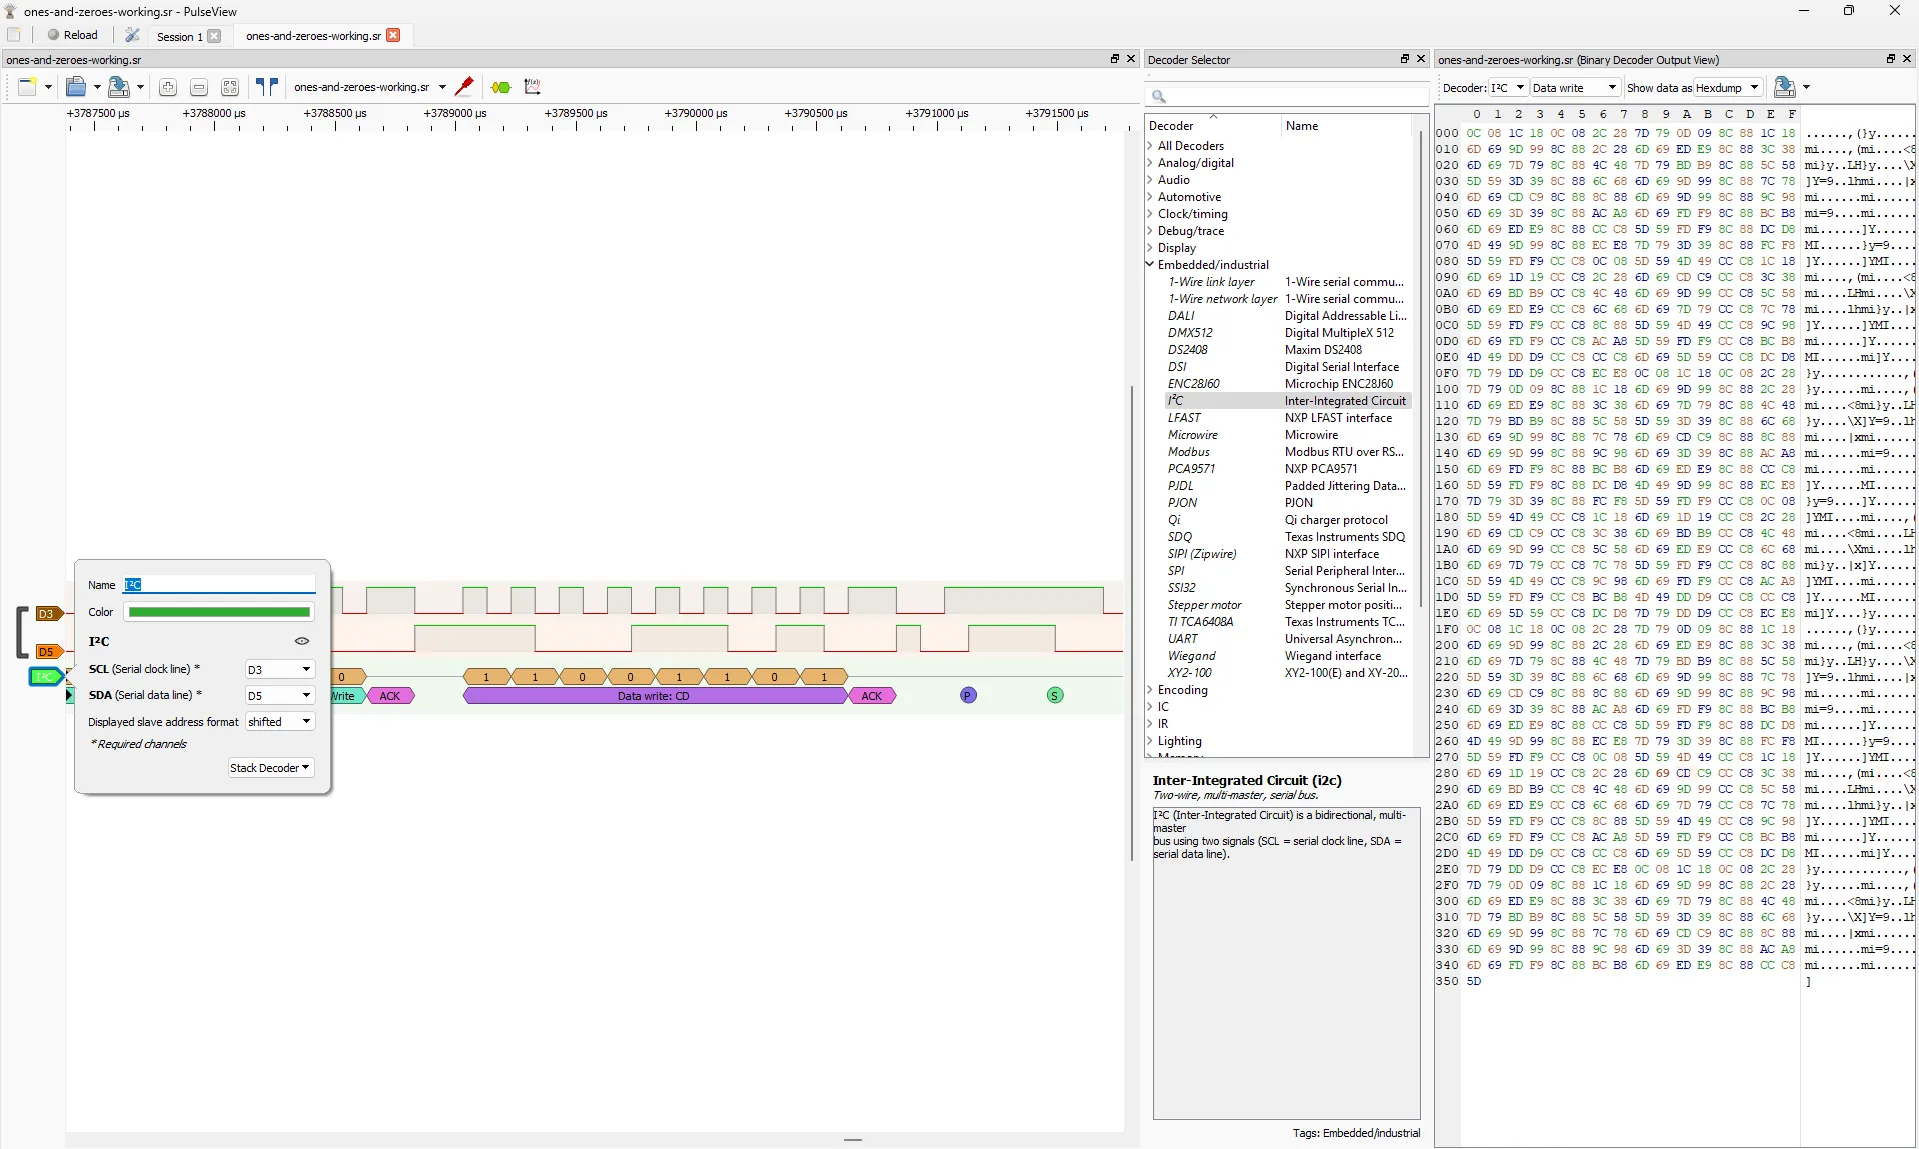The width and height of the screenshot is (1919, 1149).
Task: Add a protocol decoder via the hexagon icon
Action: click(x=499, y=87)
